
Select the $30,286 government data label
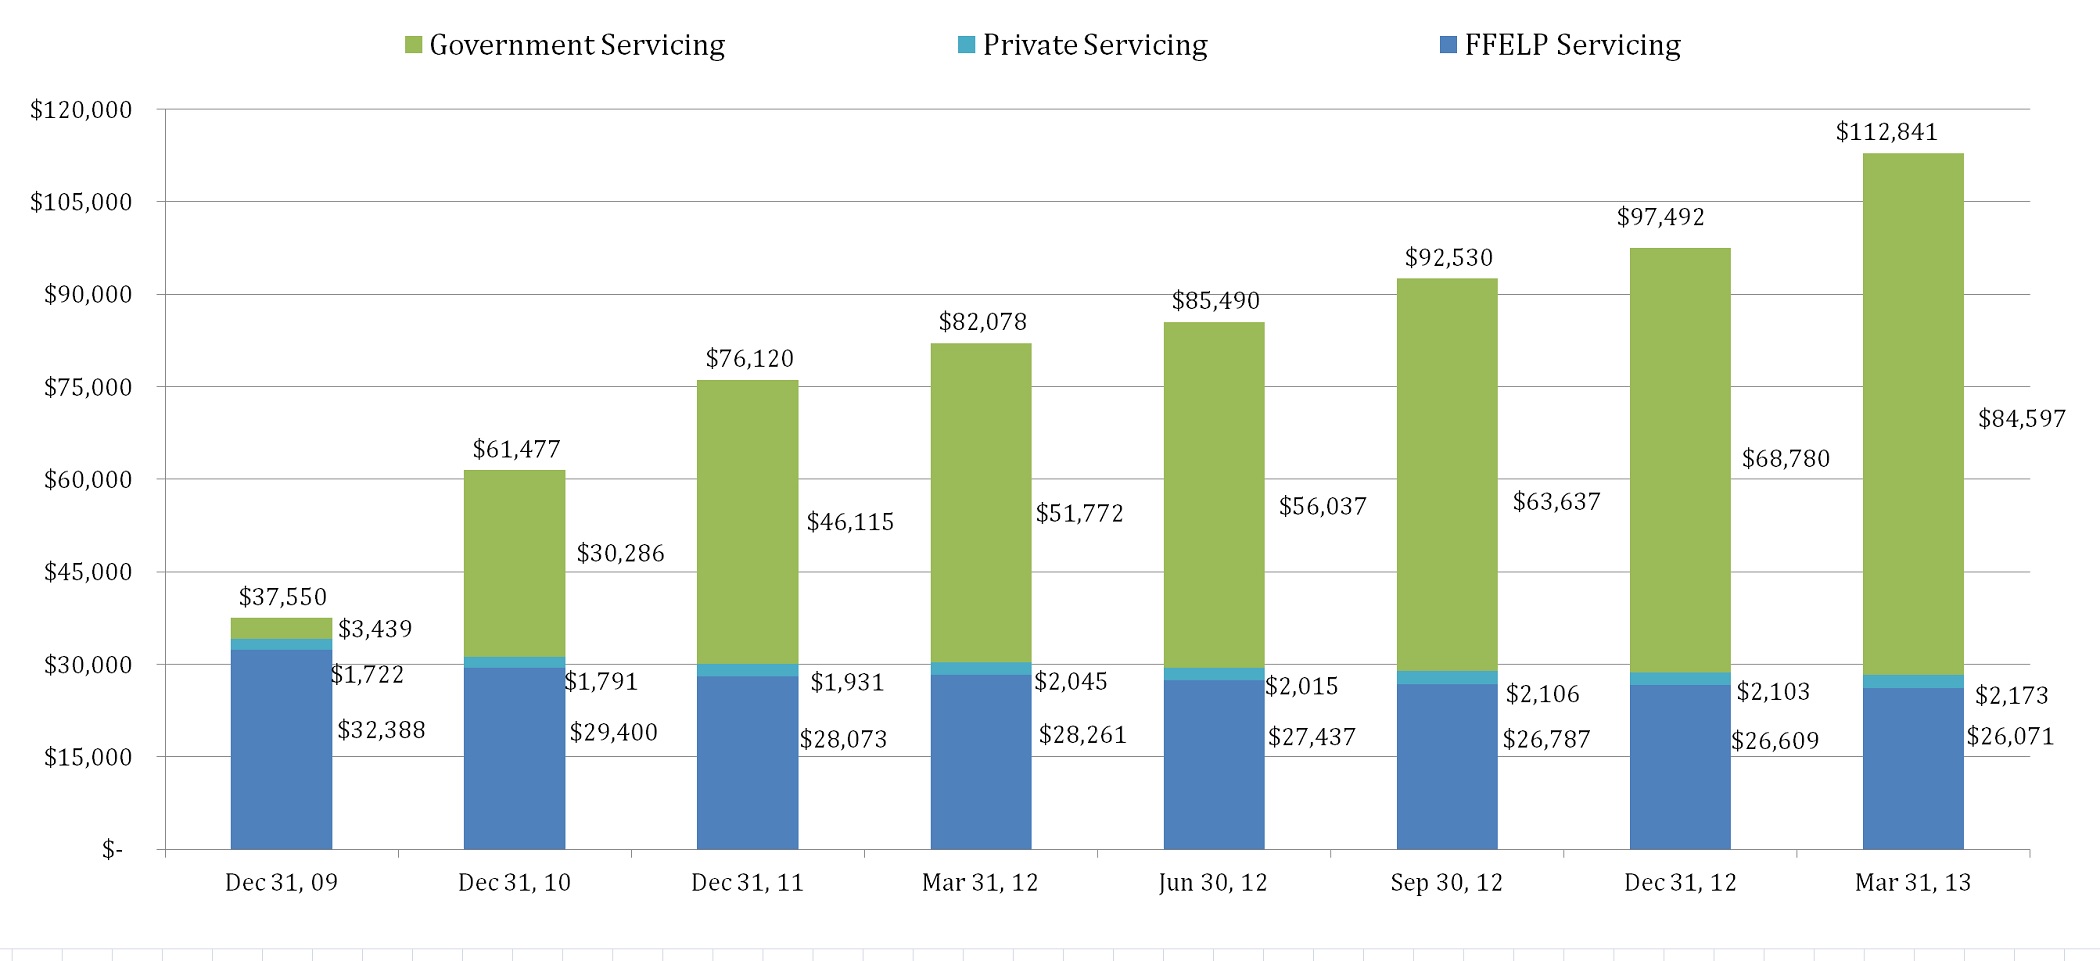click(x=620, y=554)
